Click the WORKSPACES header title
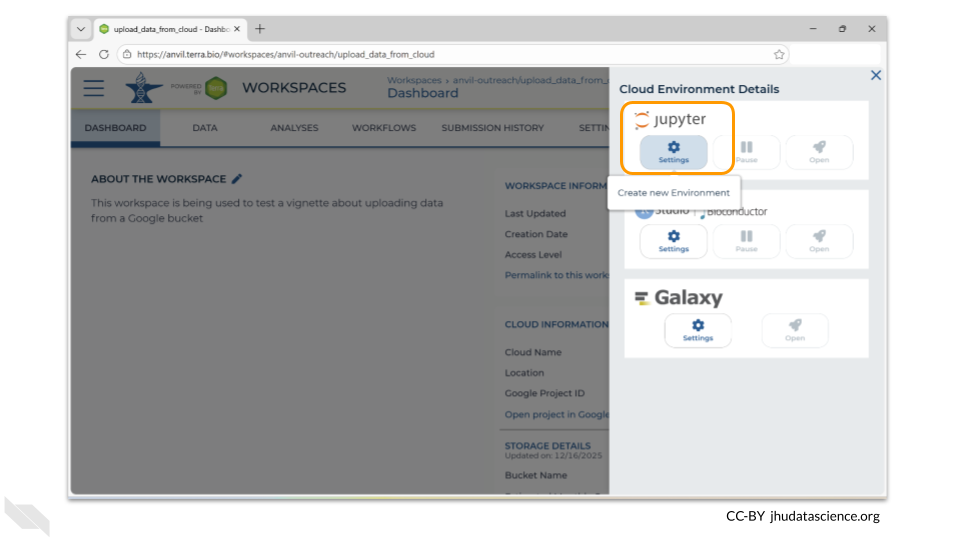The height and width of the screenshot is (540, 960). pos(294,88)
